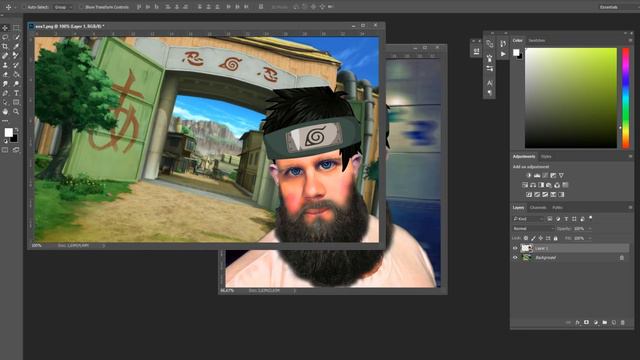Image resolution: width=640 pixels, height=360 pixels.
Task: Create a new group with the folder icon
Action: tap(604, 322)
